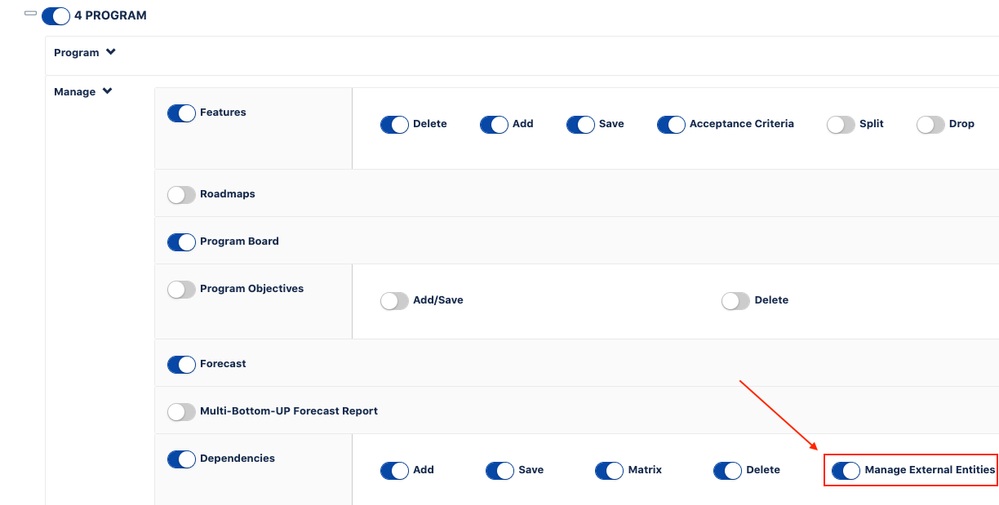Click the Matrix label
Image resolution: width=999 pixels, height=505 pixels.
(x=645, y=469)
